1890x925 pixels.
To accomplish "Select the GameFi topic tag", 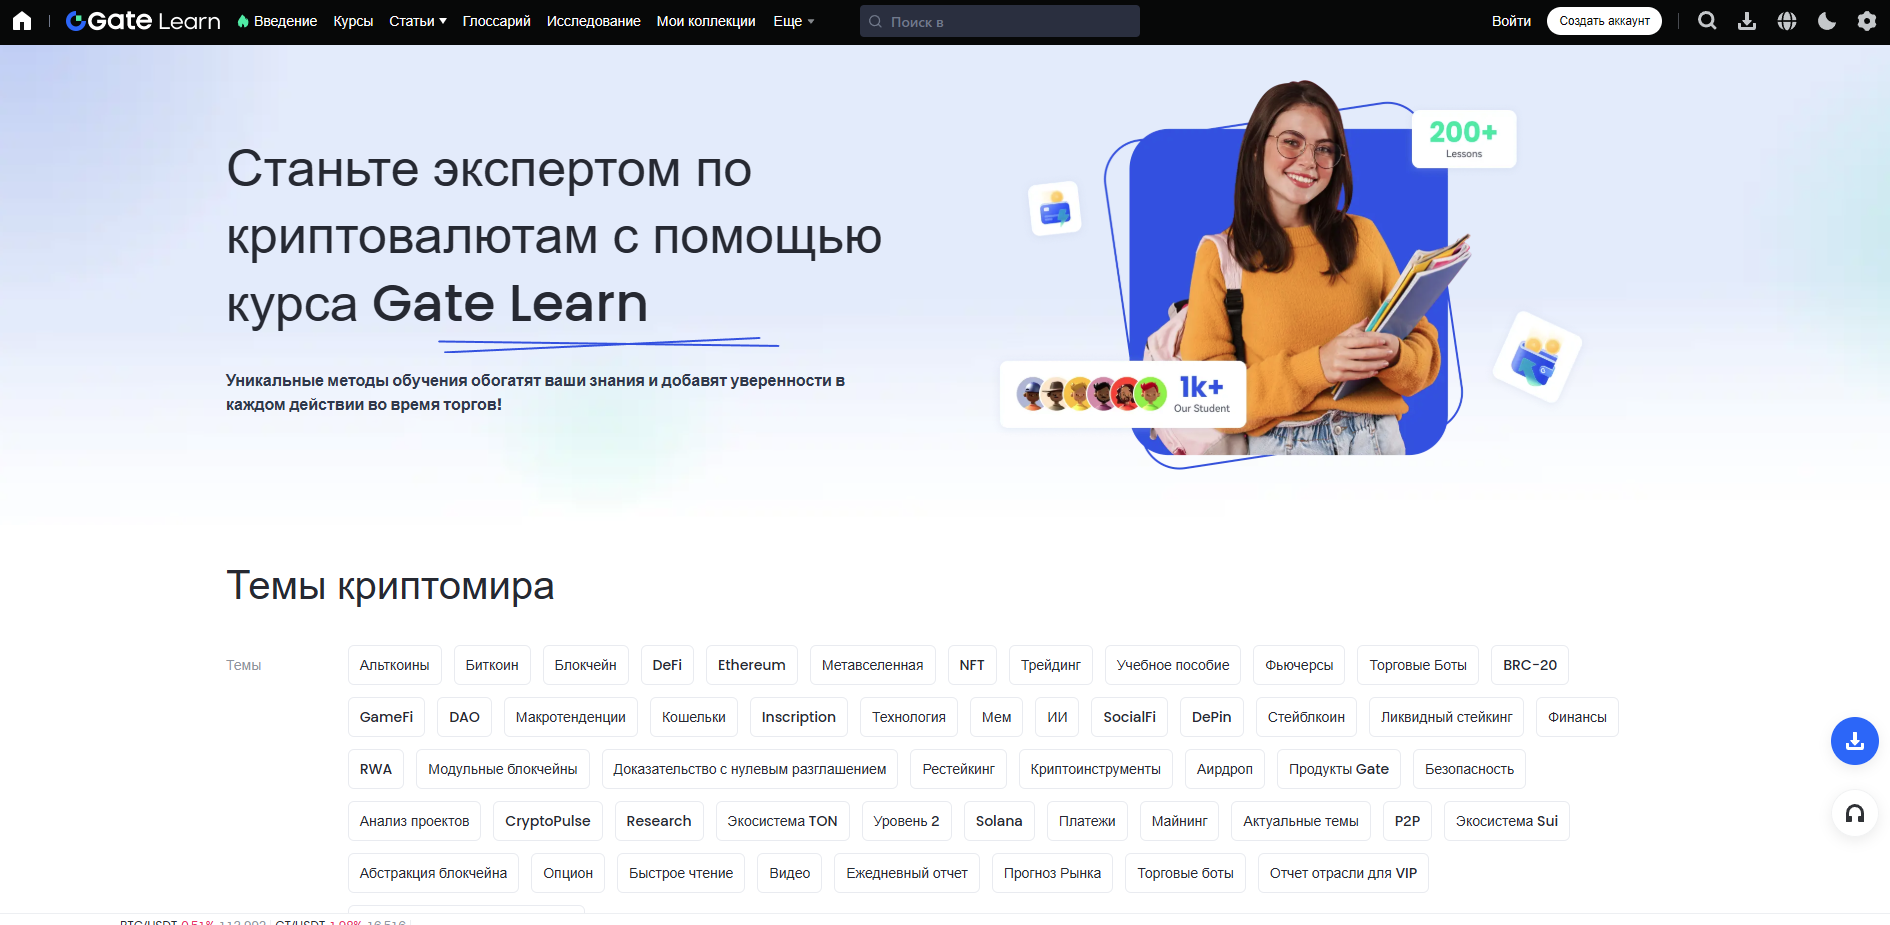I will click(386, 717).
